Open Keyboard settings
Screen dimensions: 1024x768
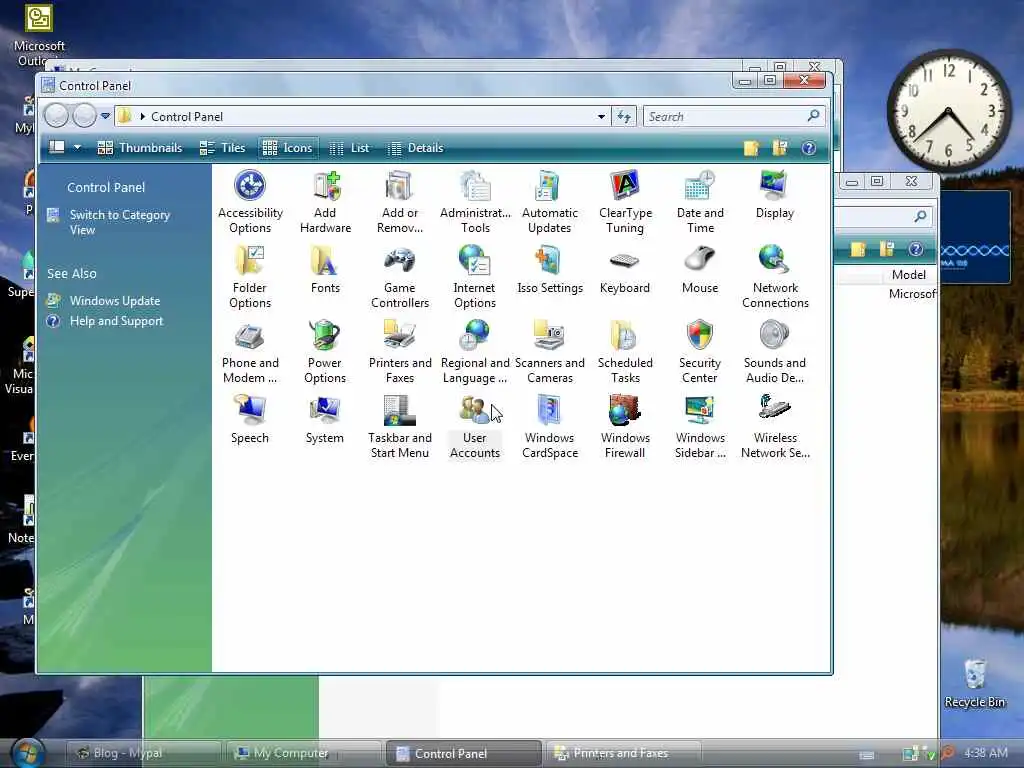tap(625, 269)
